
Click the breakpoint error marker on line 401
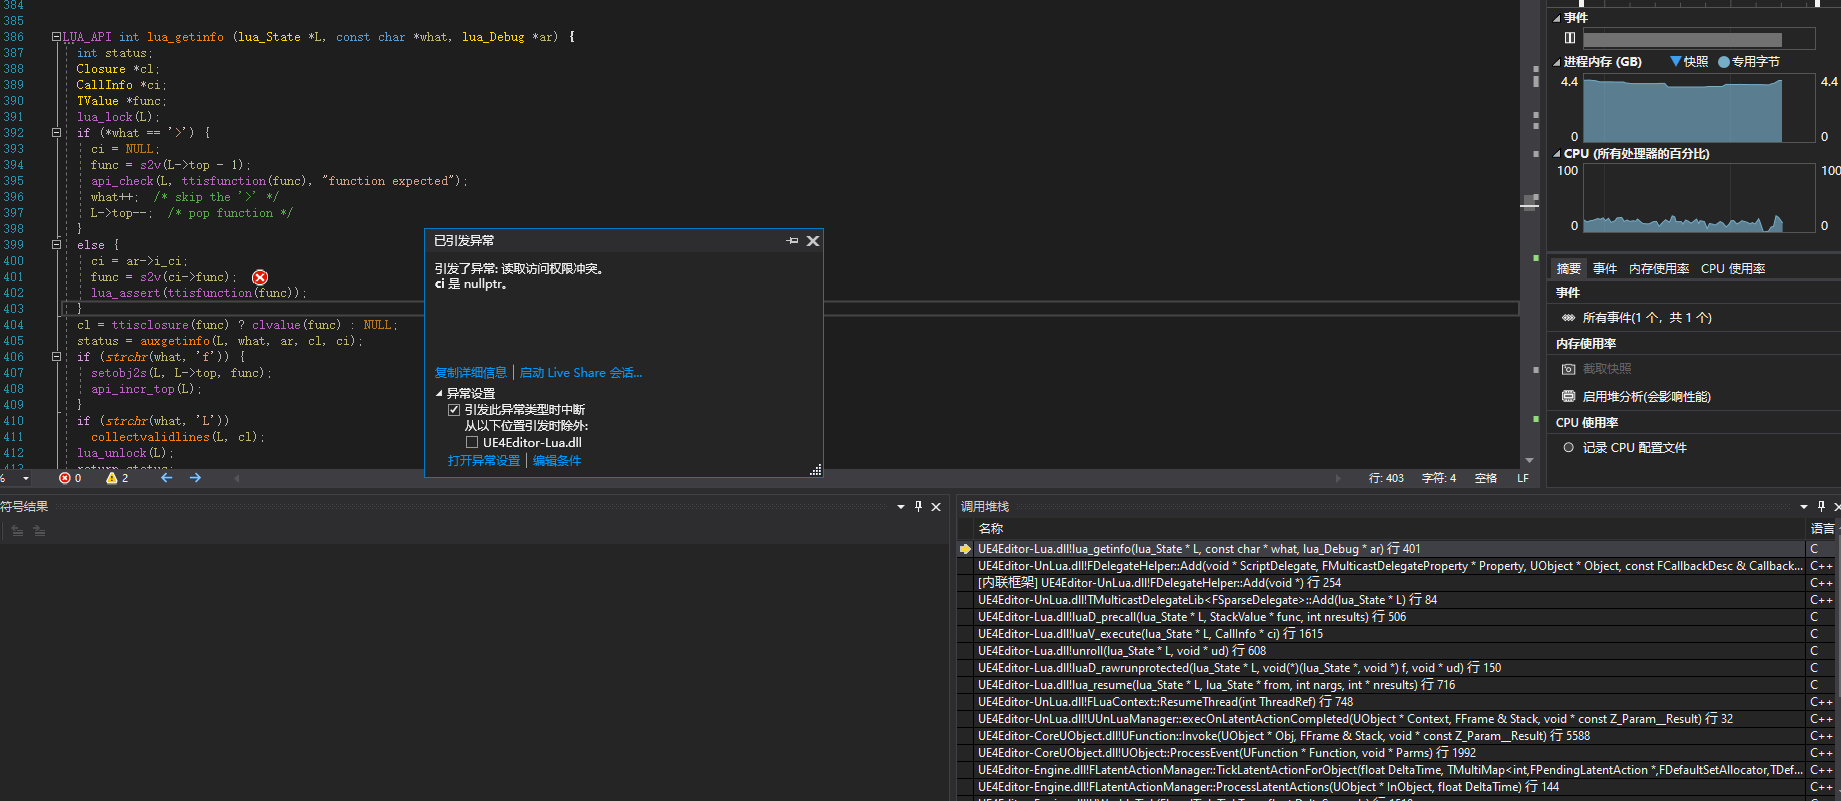pyautogui.click(x=260, y=277)
